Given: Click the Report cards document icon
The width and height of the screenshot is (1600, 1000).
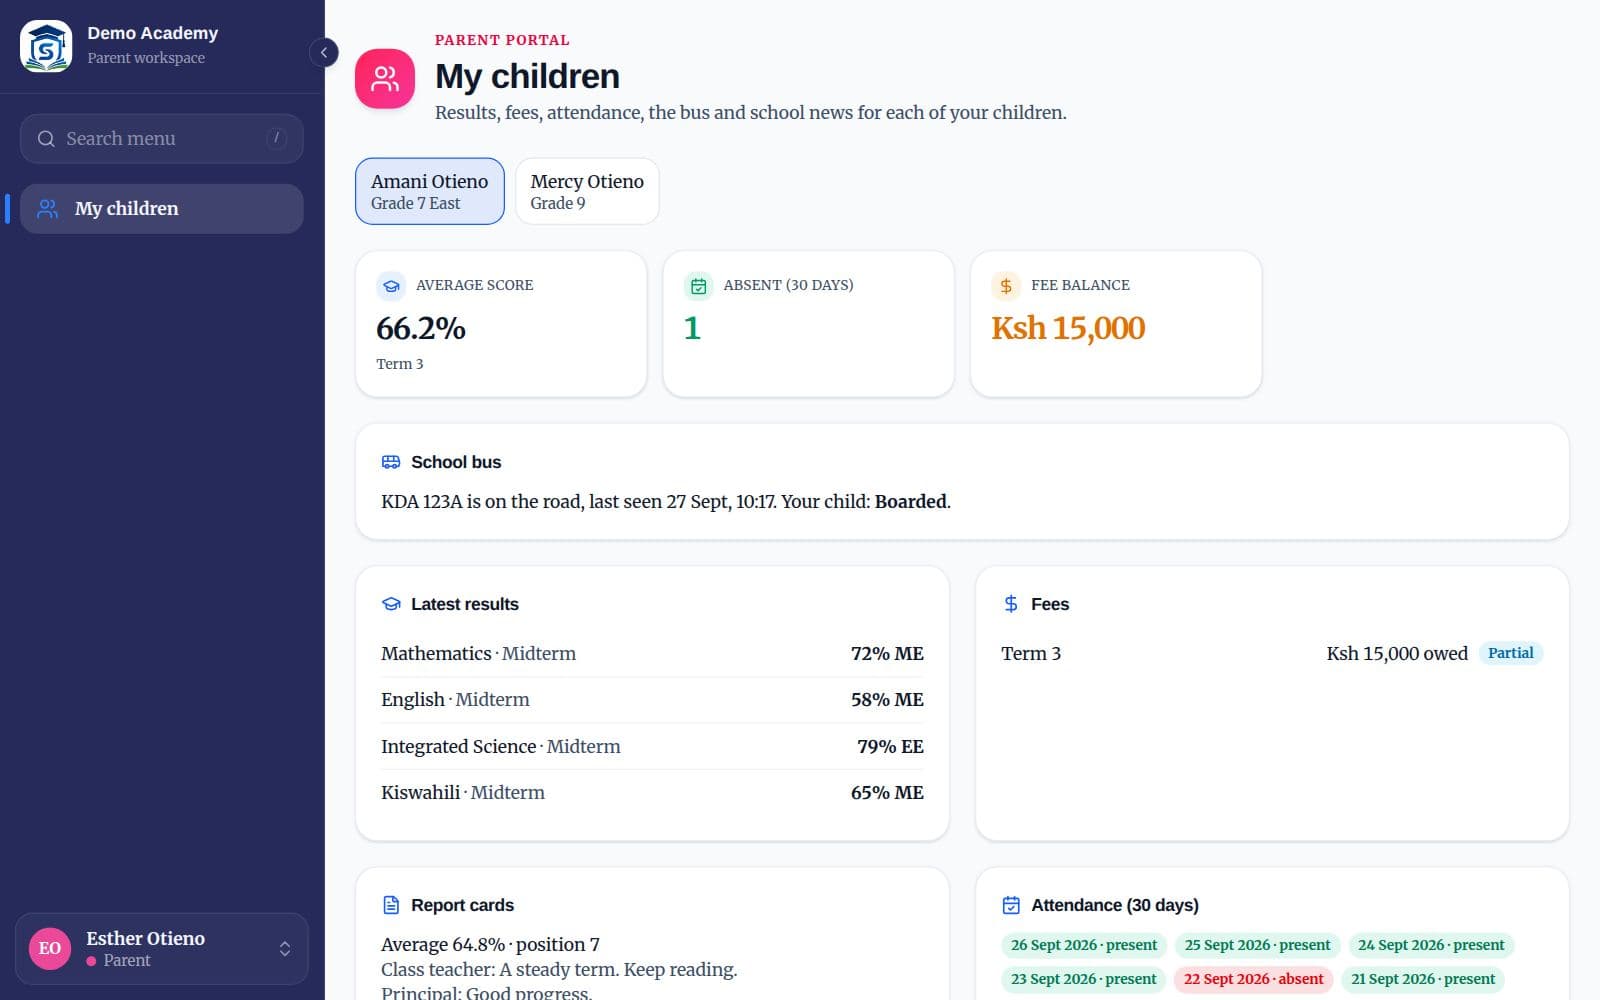Looking at the screenshot, I should (x=391, y=905).
